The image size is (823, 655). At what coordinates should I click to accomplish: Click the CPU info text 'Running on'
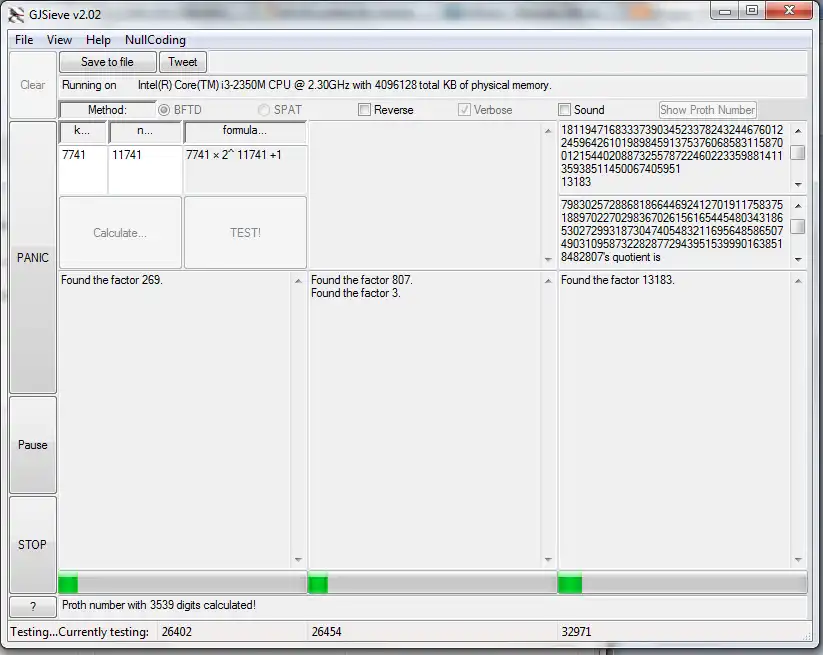(x=89, y=85)
